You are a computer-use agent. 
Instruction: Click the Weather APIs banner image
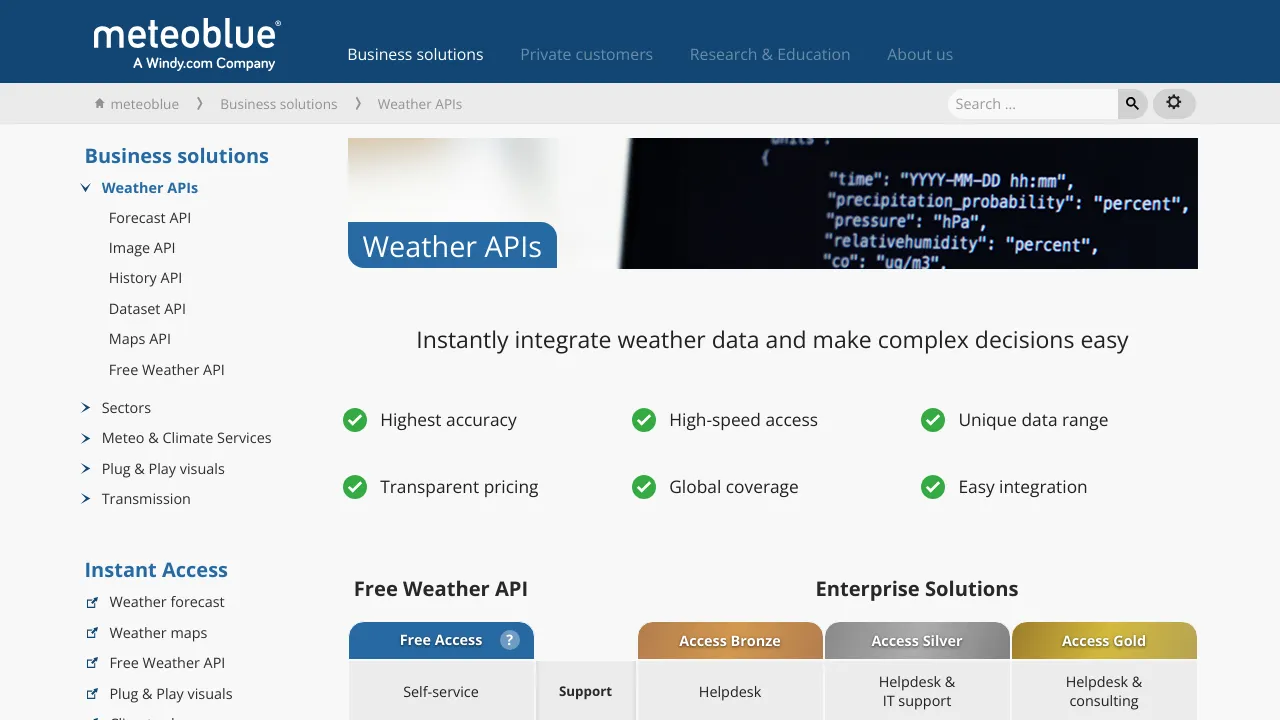point(773,203)
